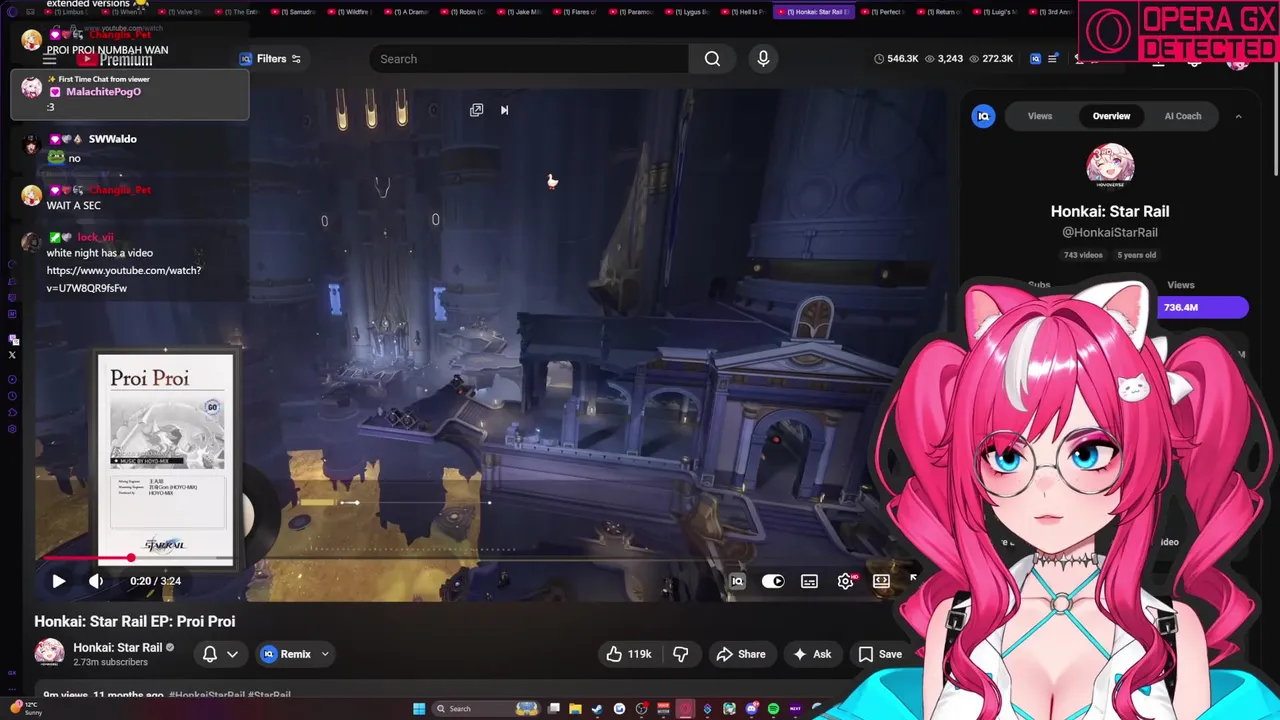
Task: Dislike the video
Action: click(x=681, y=654)
